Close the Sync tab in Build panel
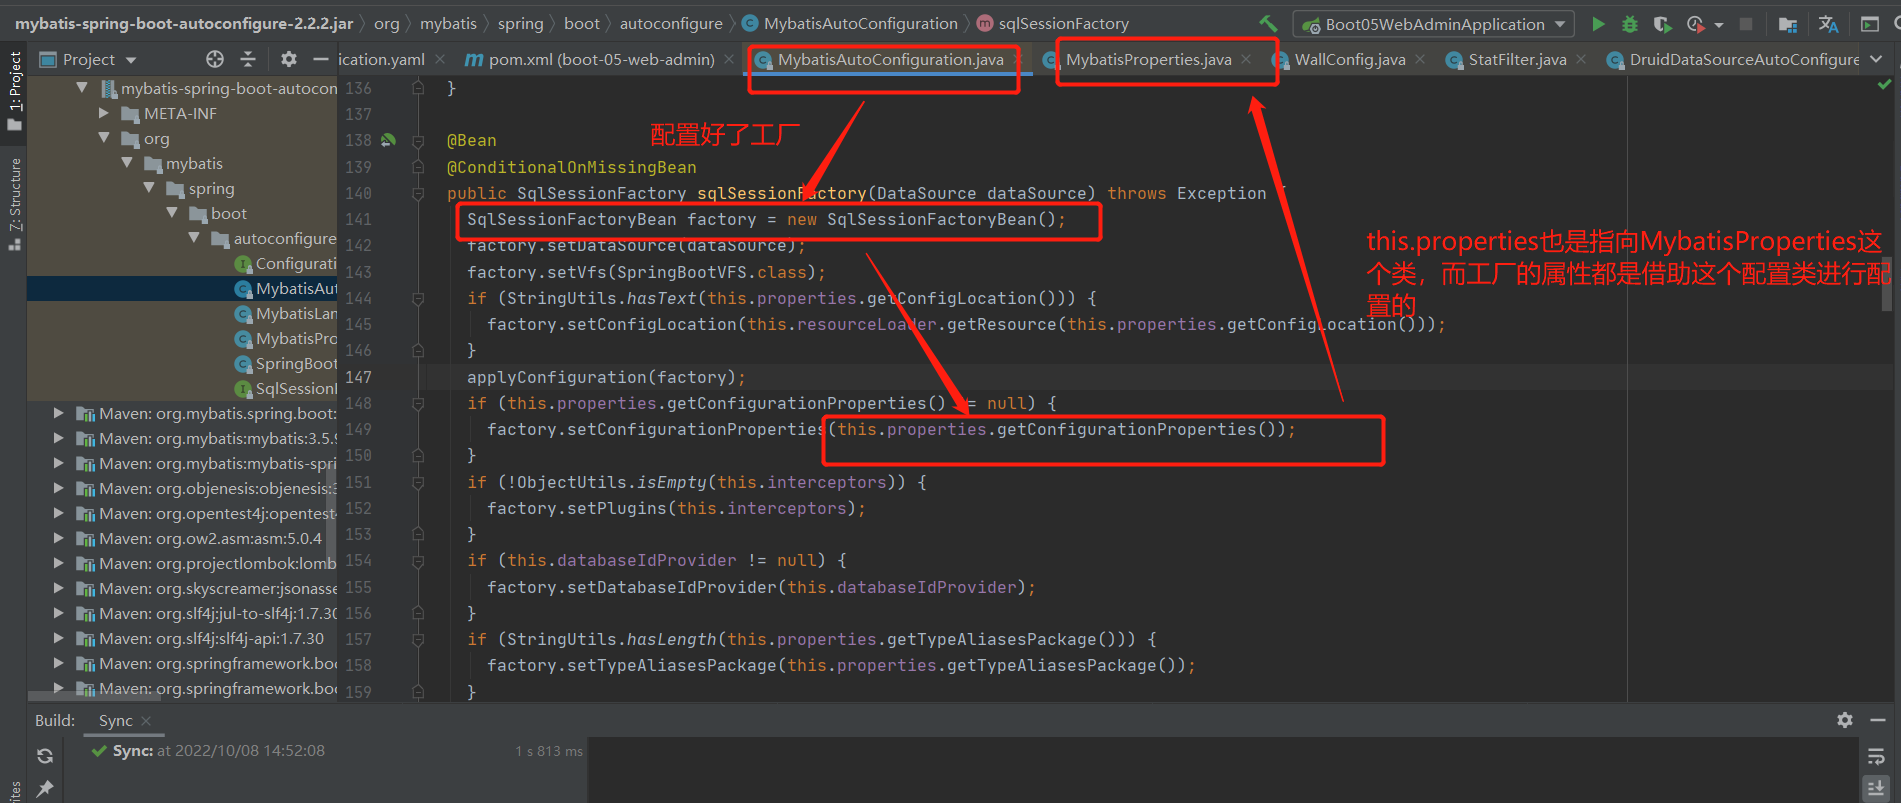 coord(146,721)
